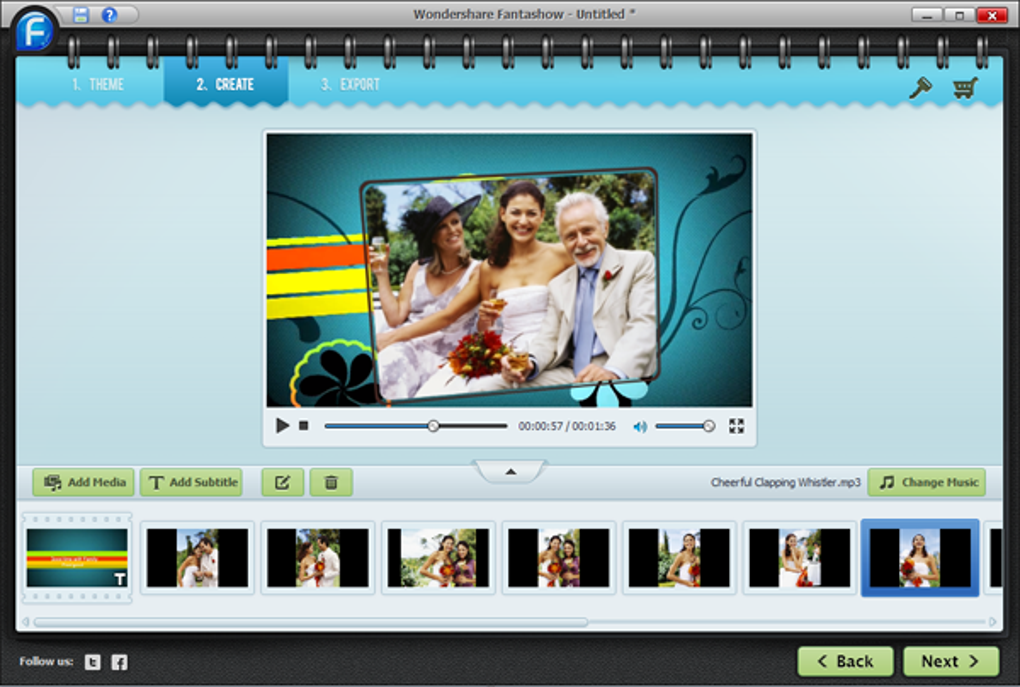Open the Facebook follow icon

pos(119,662)
